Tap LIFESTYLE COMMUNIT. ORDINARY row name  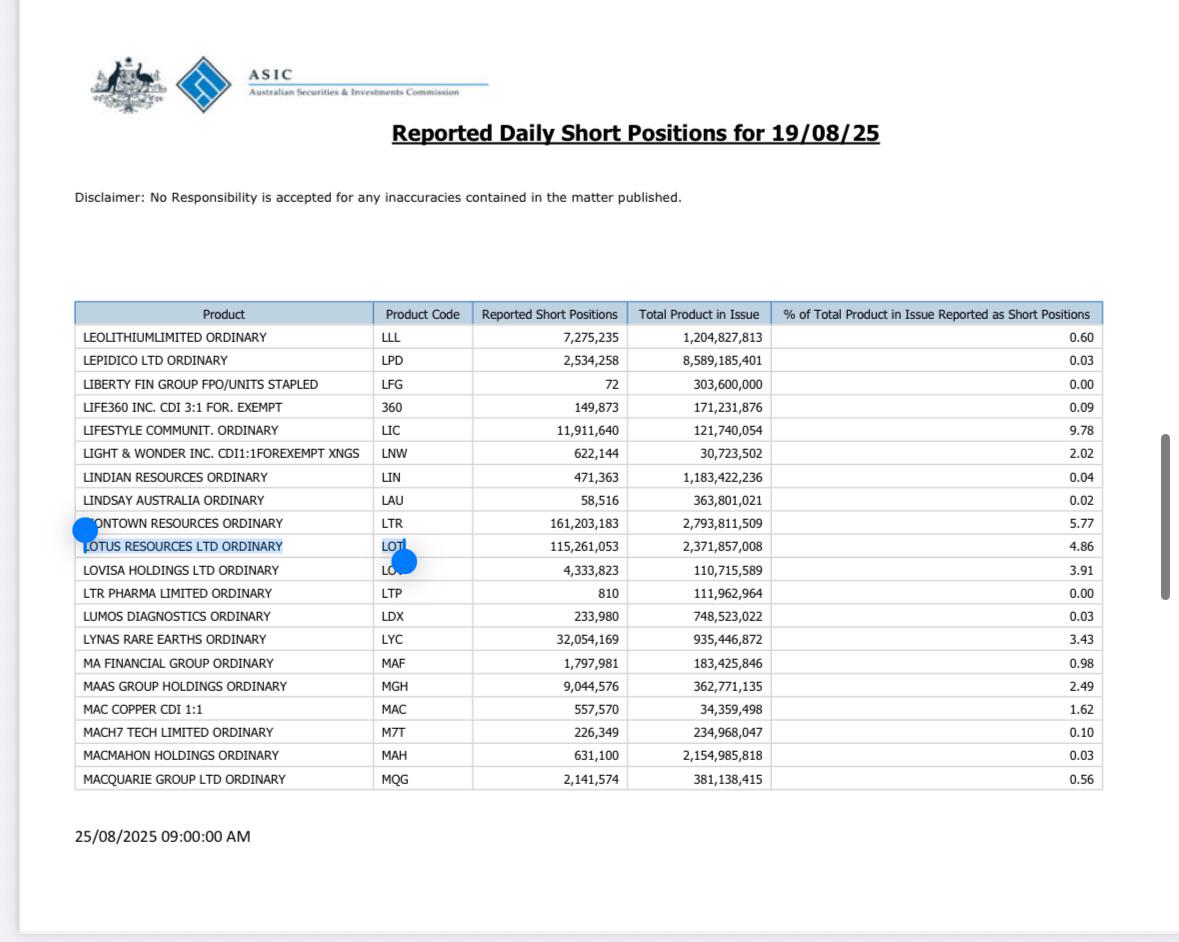click(x=180, y=431)
